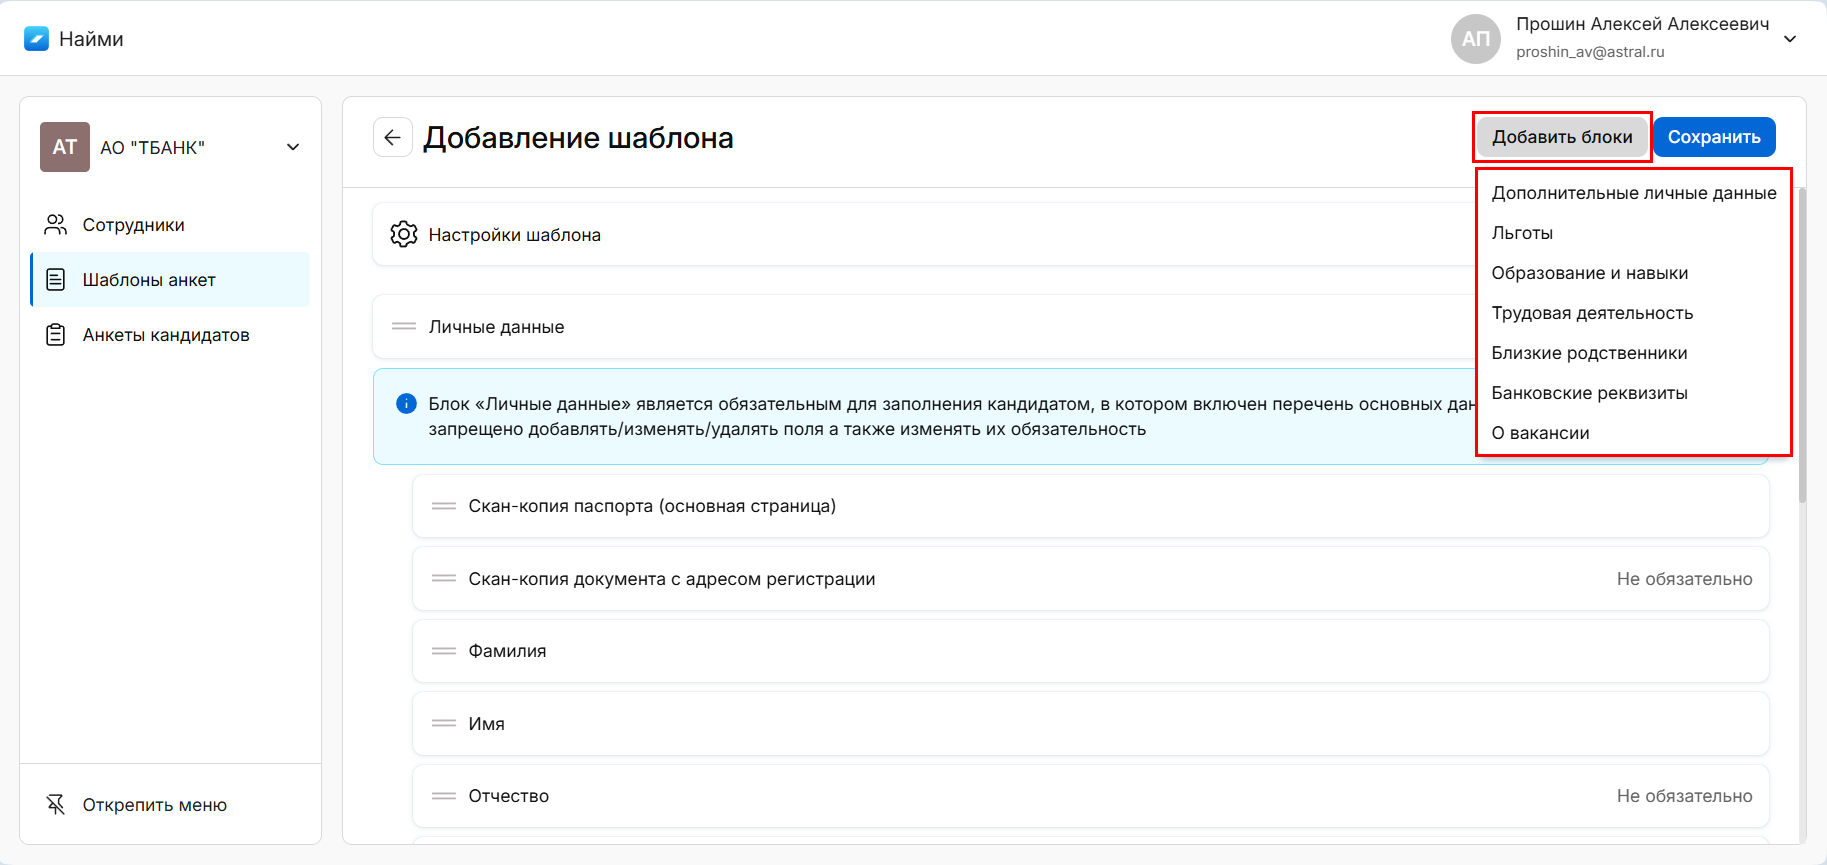1827x865 pixels.
Task: Click the unpin icon near Открепить меню
Action: tap(56, 805)
